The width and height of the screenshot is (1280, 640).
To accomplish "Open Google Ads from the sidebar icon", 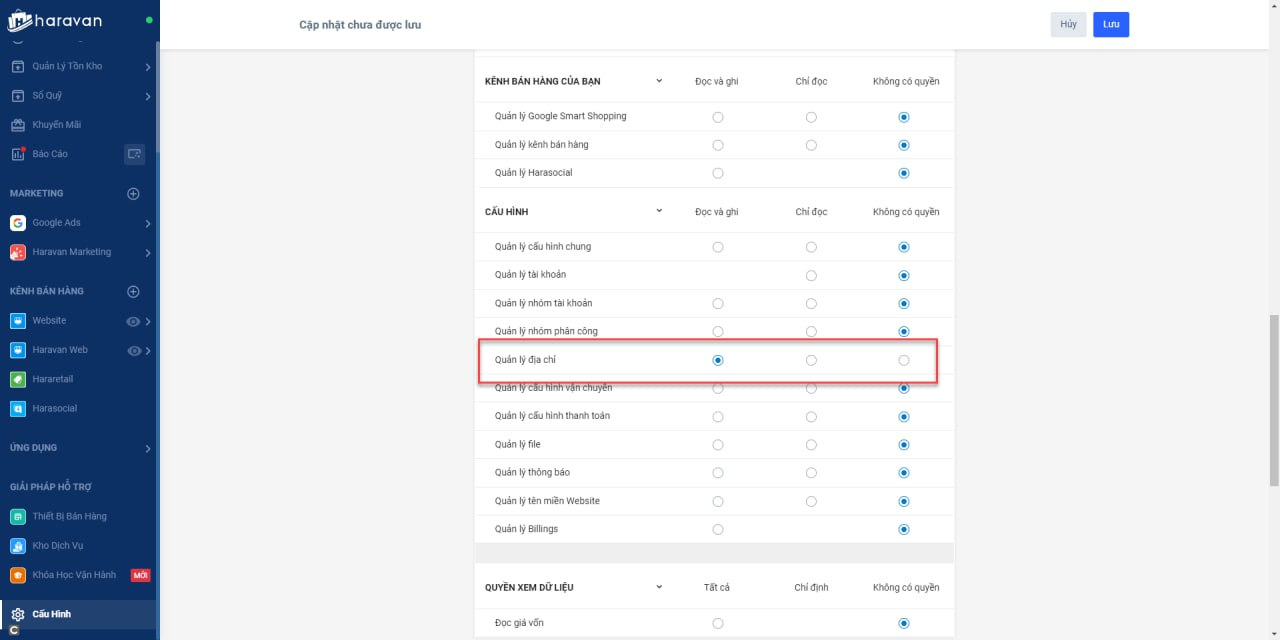I will click(x=17, y=223).
